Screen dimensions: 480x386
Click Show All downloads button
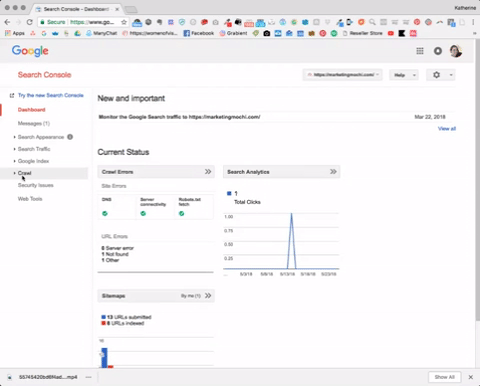[444, 377]
